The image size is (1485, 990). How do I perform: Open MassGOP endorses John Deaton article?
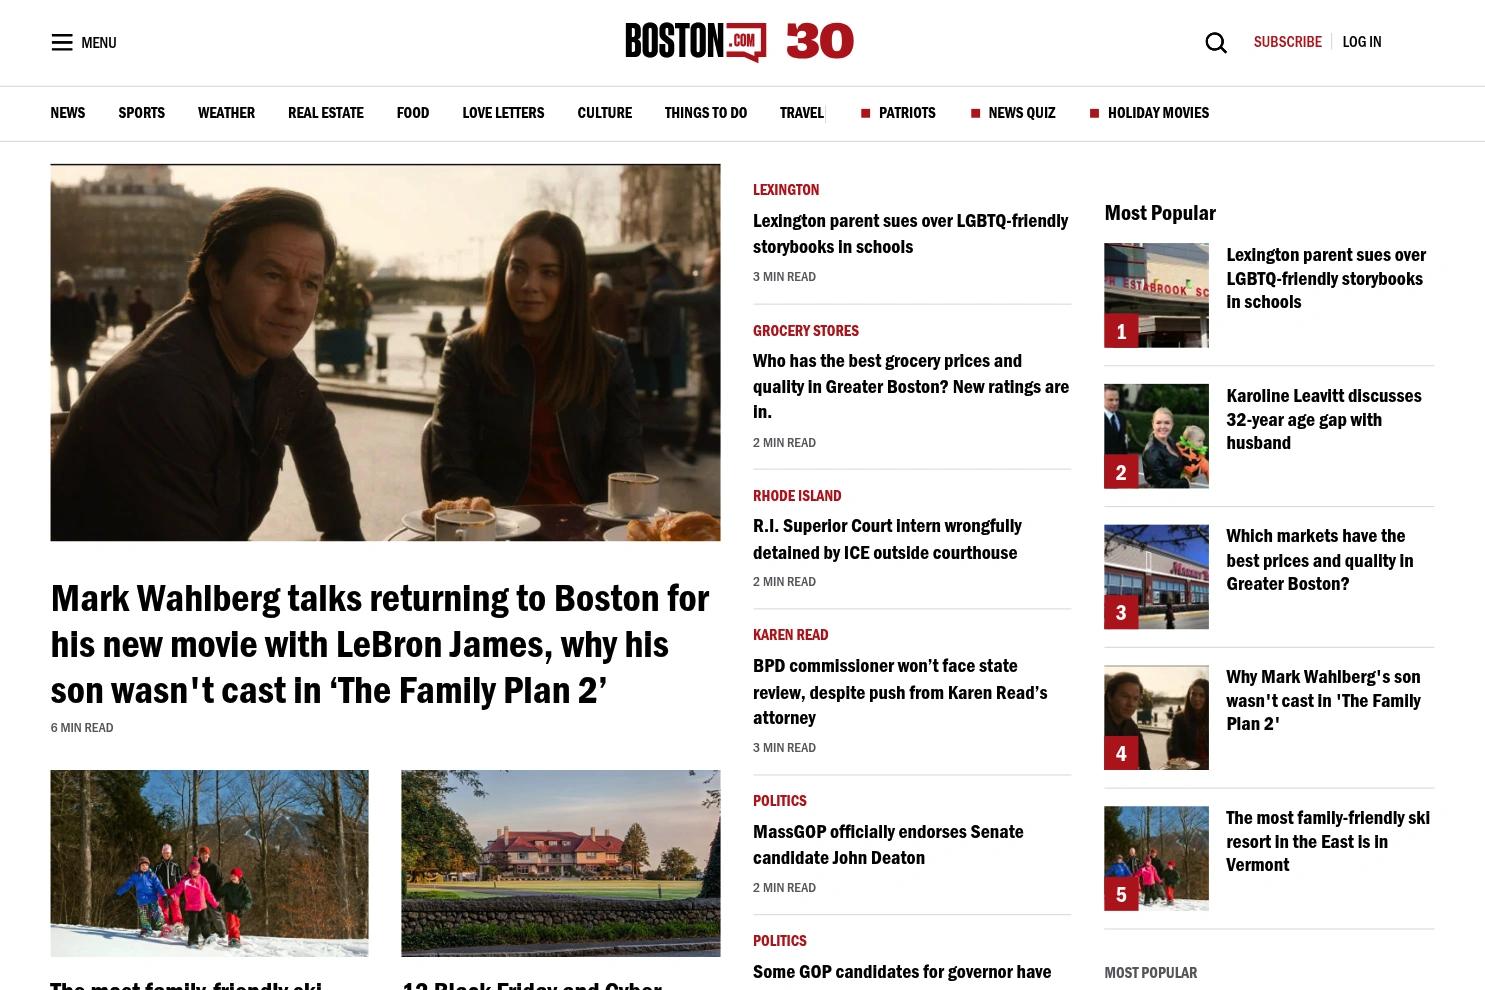[x=888, y=845]
